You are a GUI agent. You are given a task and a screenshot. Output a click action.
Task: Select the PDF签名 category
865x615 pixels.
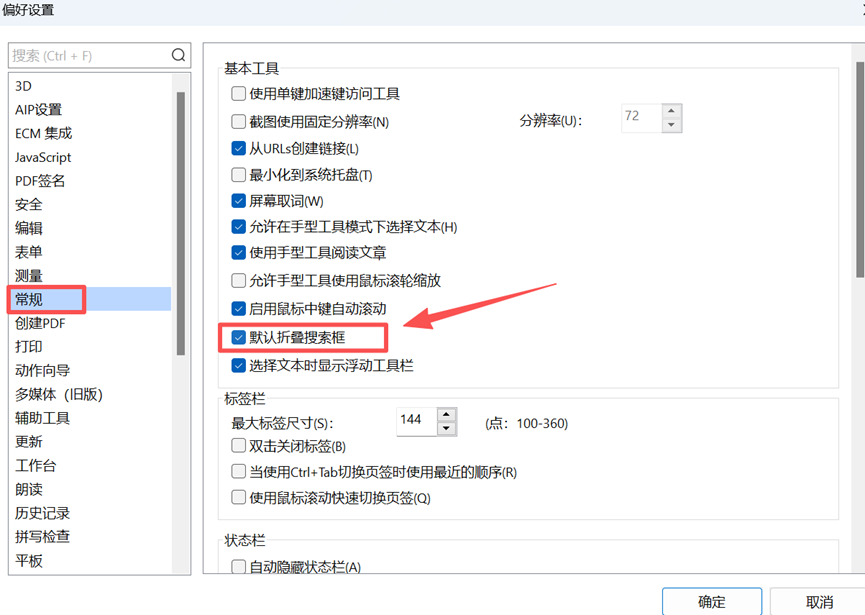pos(40,181)
